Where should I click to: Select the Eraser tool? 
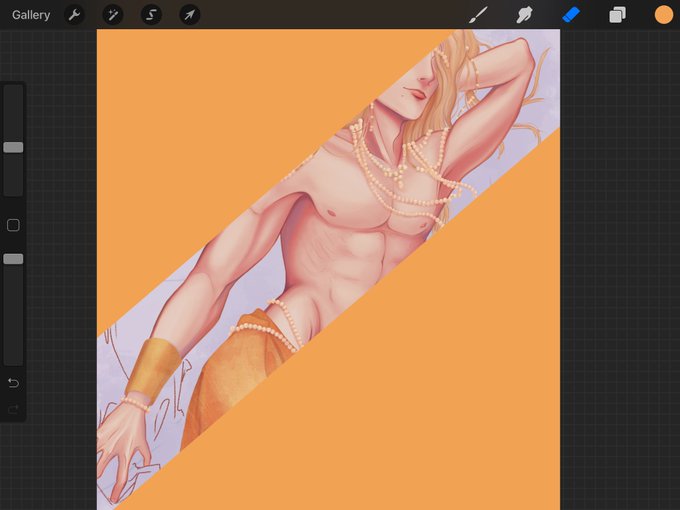(571, 15)
